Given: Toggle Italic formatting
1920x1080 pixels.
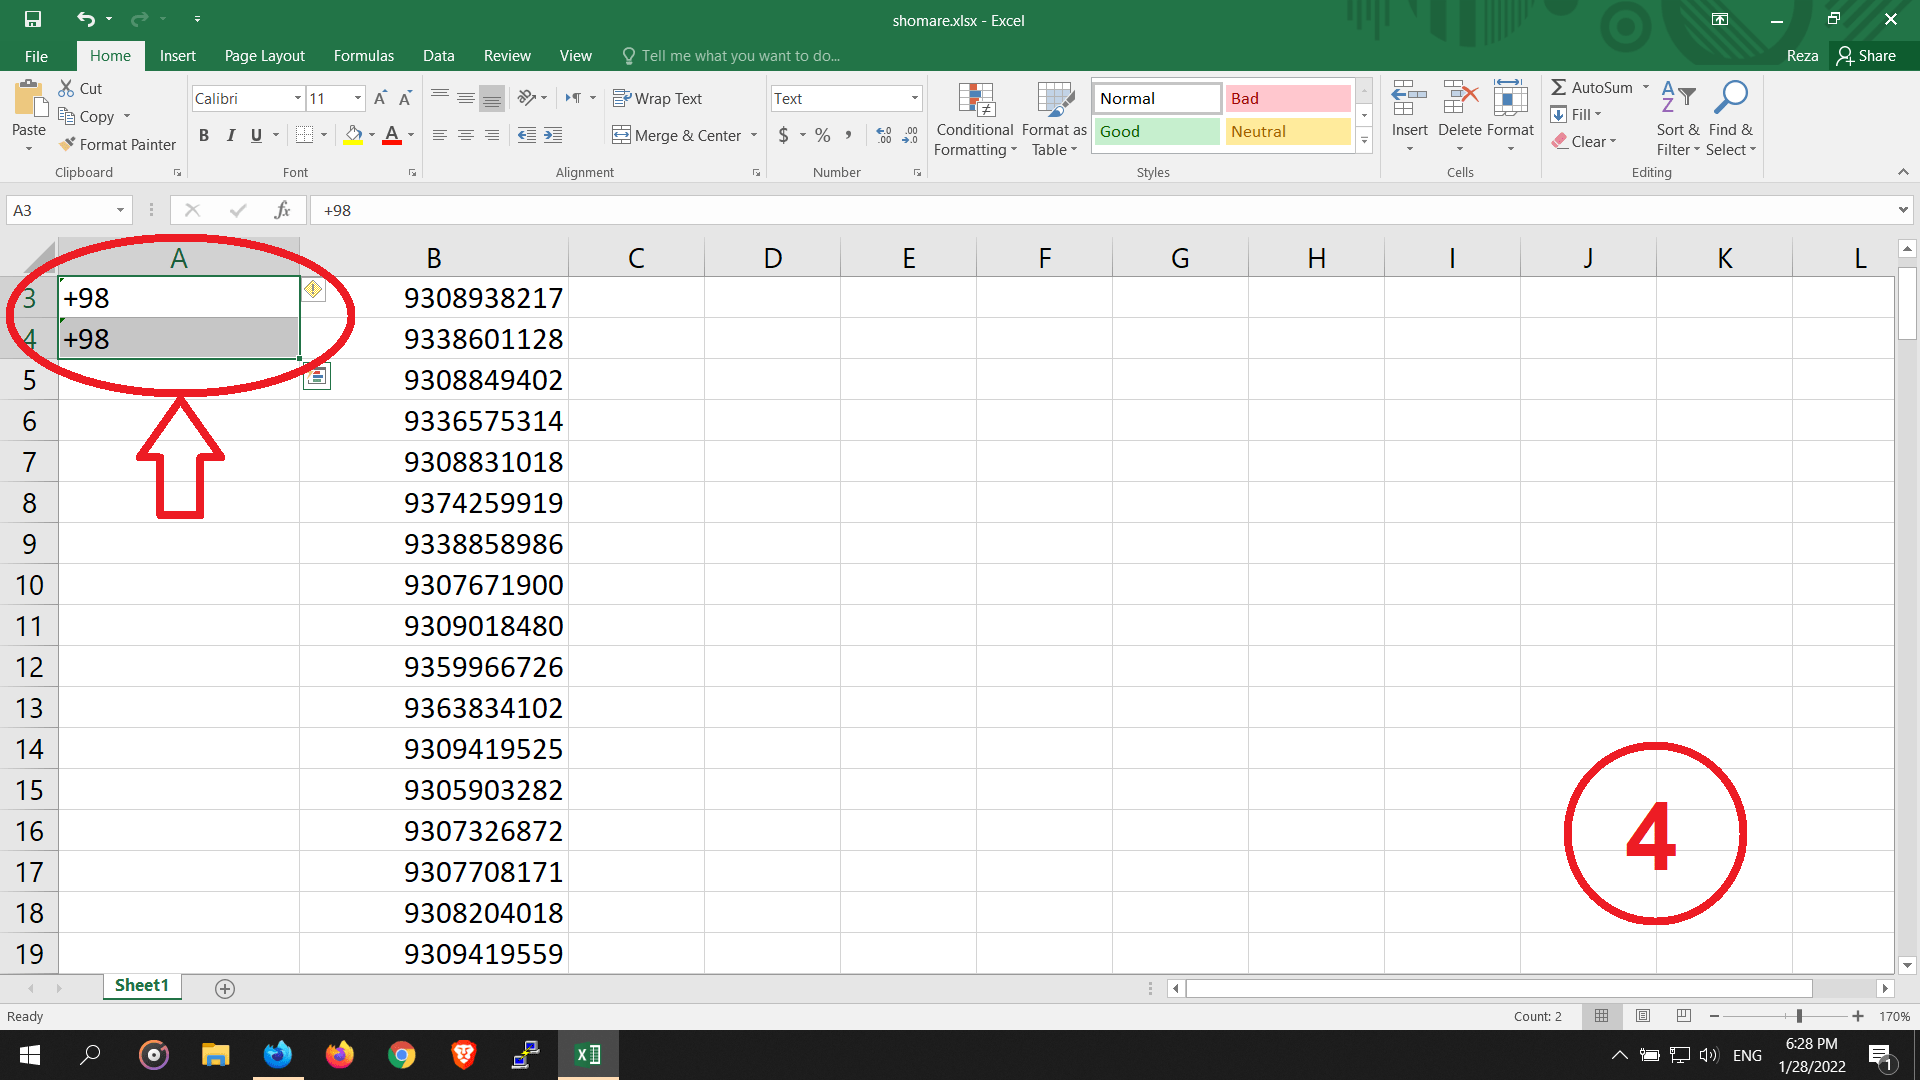Looking at the screenshot, I should [x=231, y=135].
